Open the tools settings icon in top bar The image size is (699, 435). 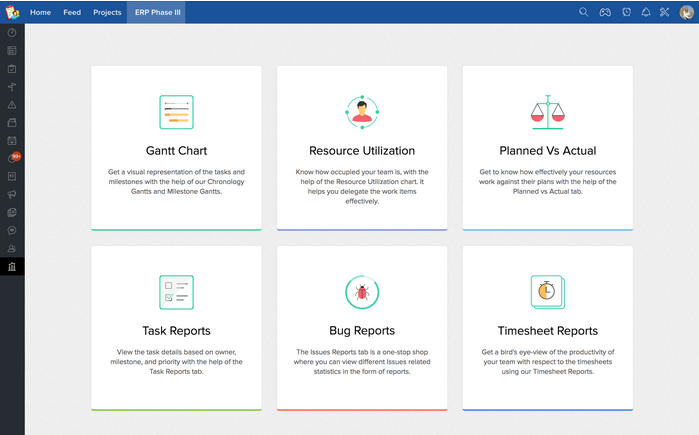[x=664, y=12]
